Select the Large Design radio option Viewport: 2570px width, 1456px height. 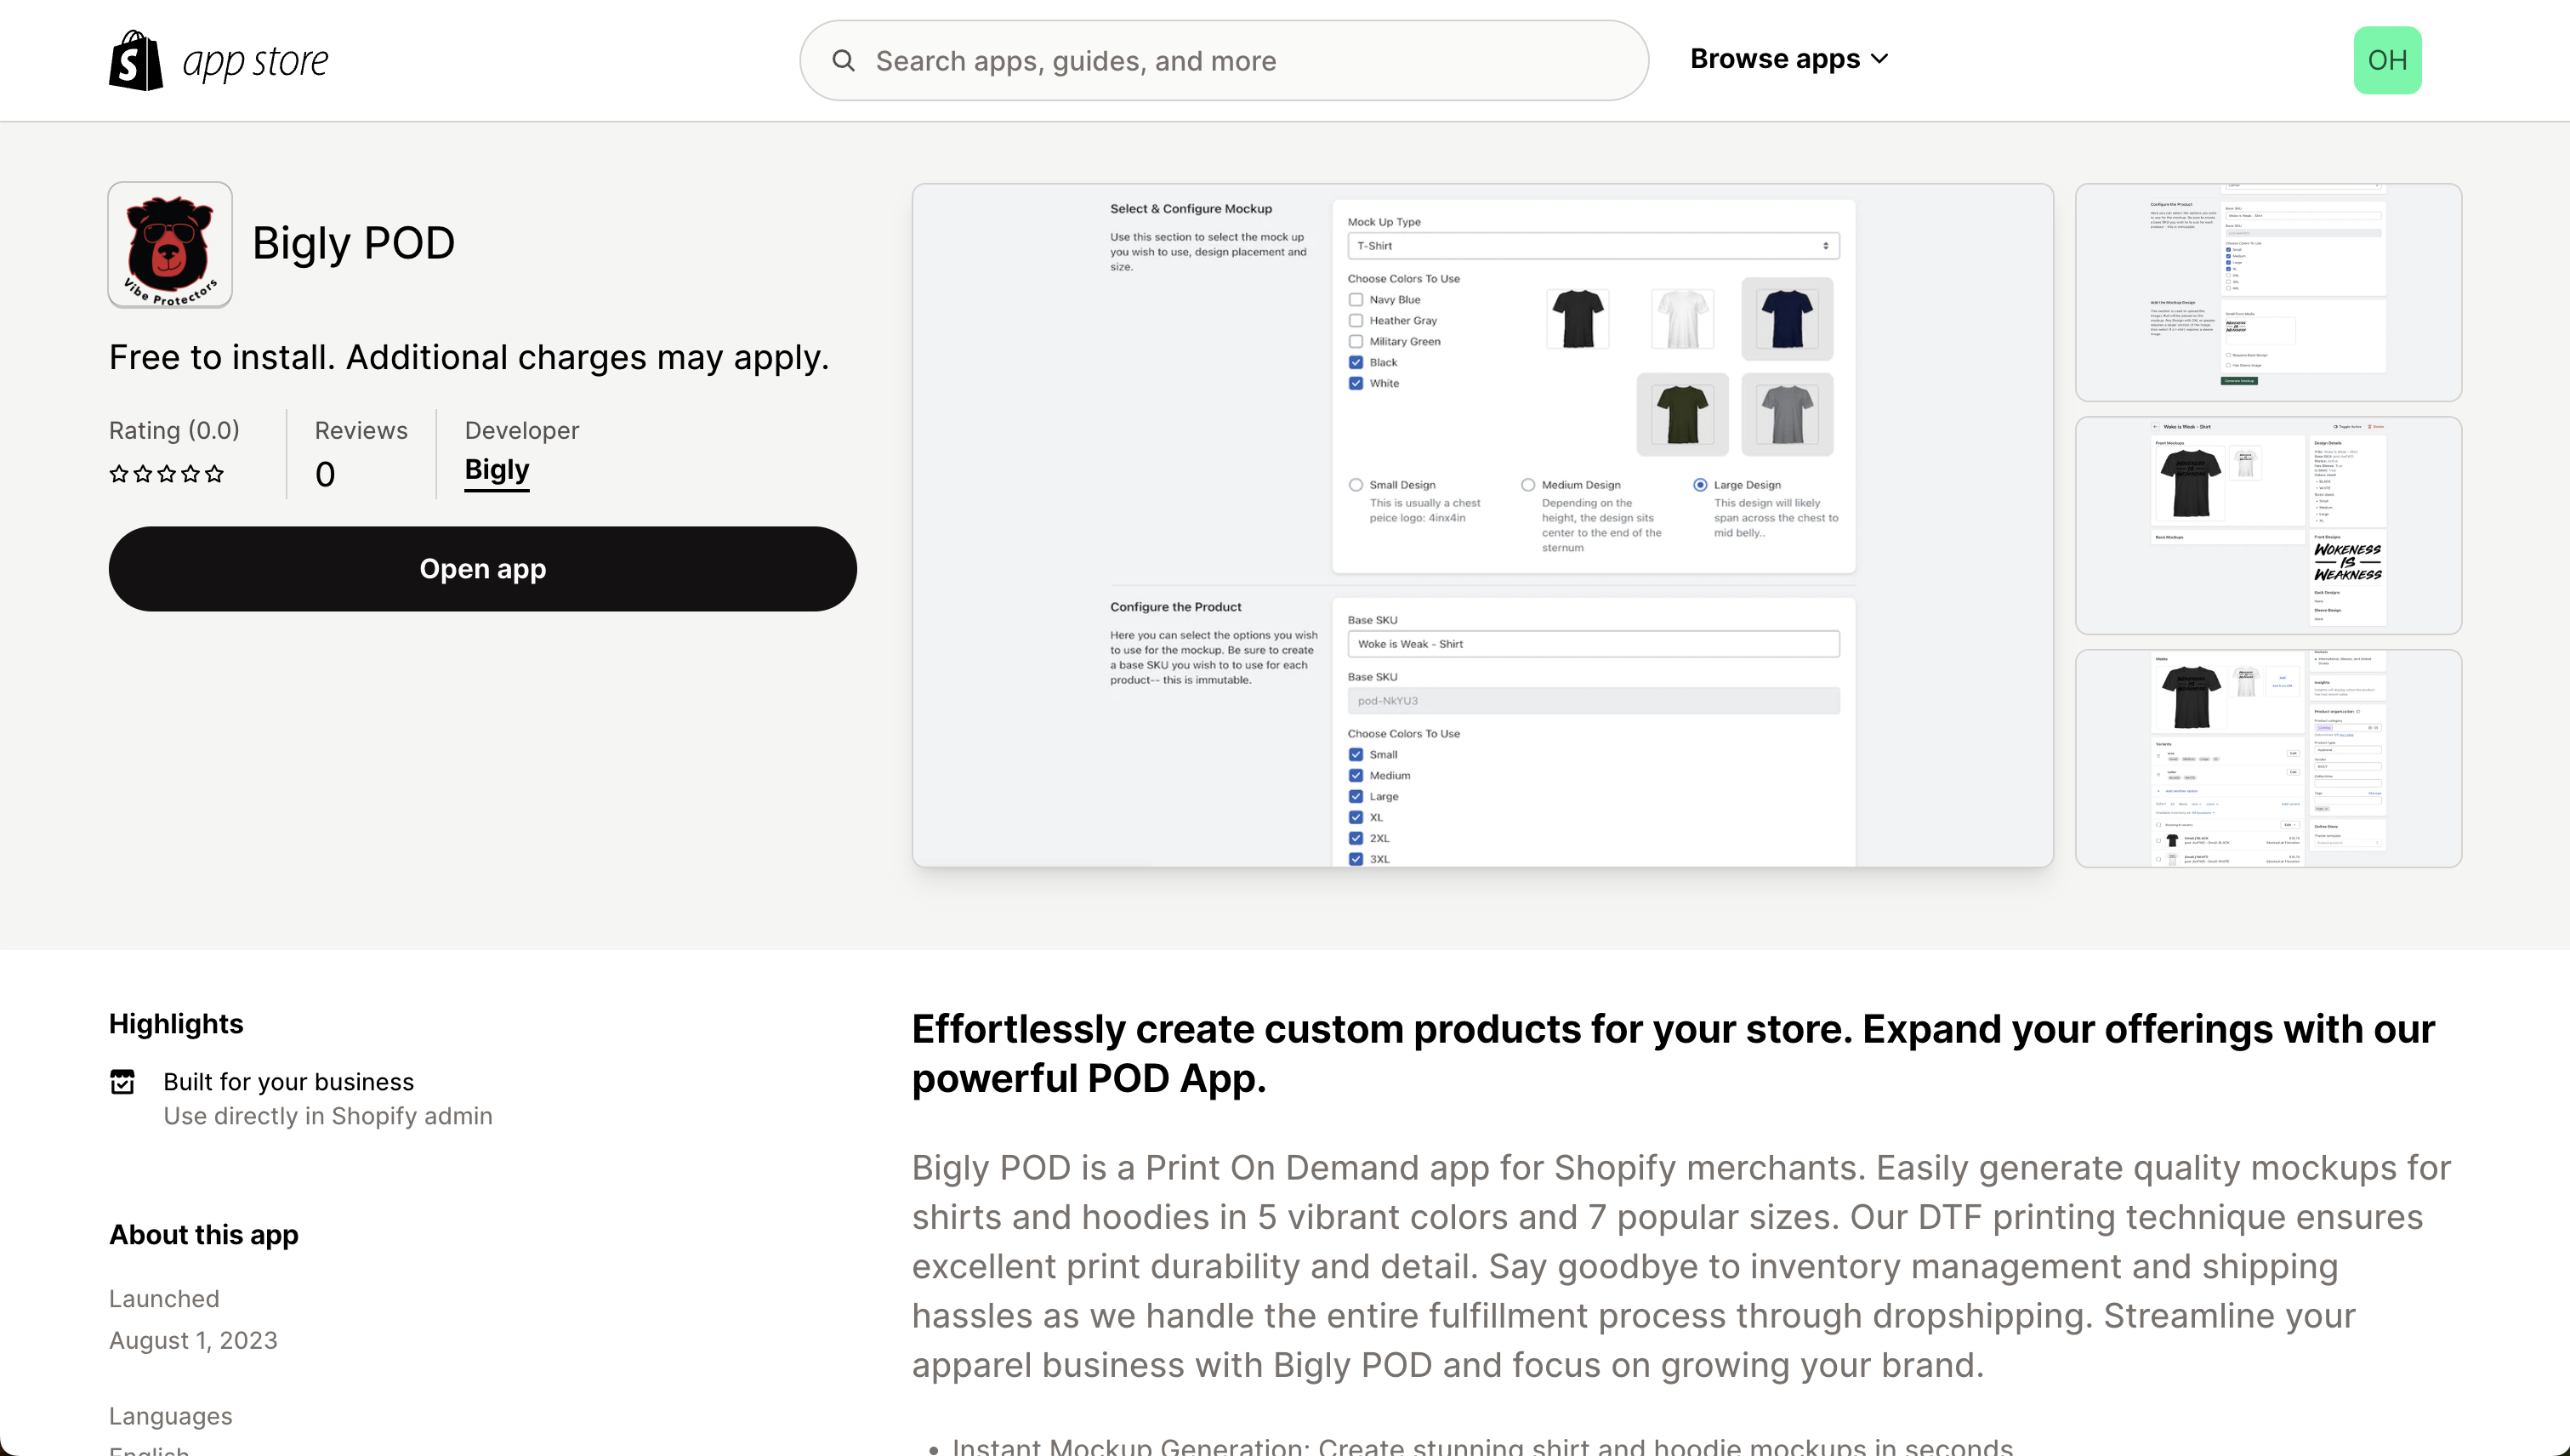(x=1700, y=485)
